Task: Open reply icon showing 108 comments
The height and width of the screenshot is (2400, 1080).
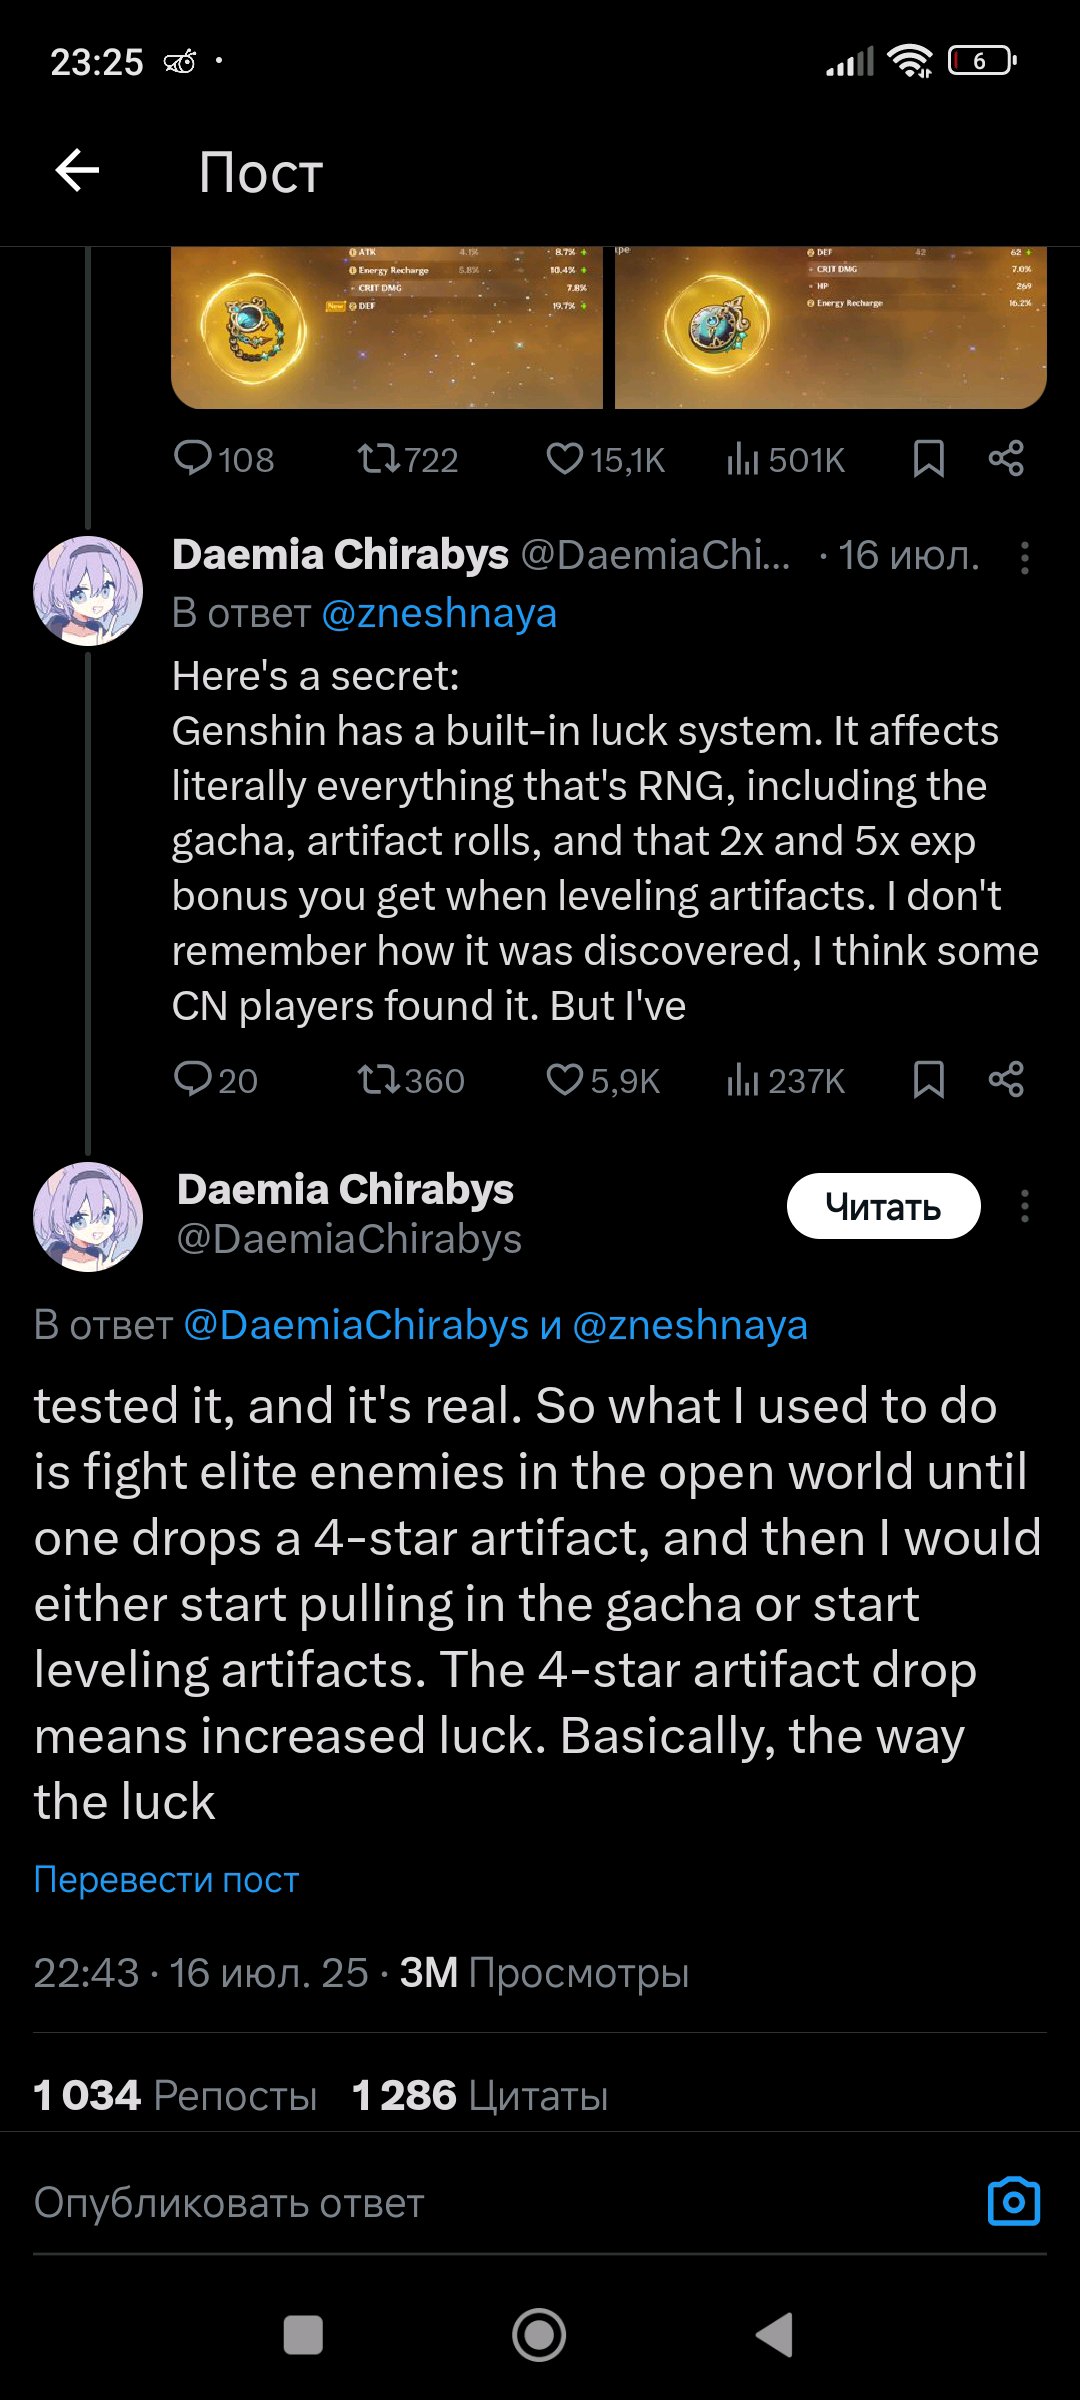Action: (x=192, y=459)
